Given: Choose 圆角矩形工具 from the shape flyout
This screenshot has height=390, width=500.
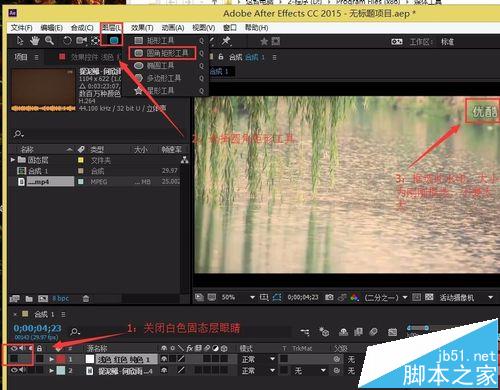Looking at the screenshot, I should point(162,53).
